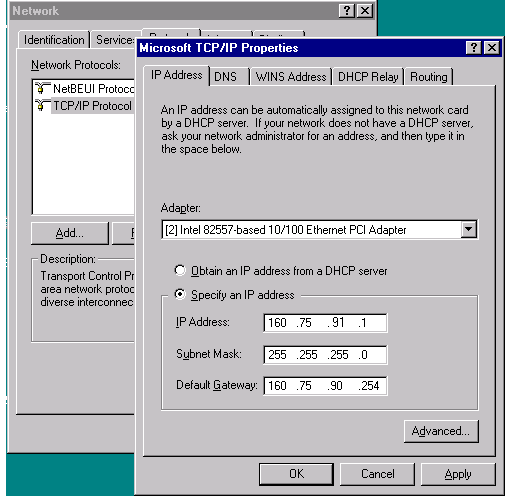Open the Adapter dropdown arrow
510x496 pixels.
point(469,229)
